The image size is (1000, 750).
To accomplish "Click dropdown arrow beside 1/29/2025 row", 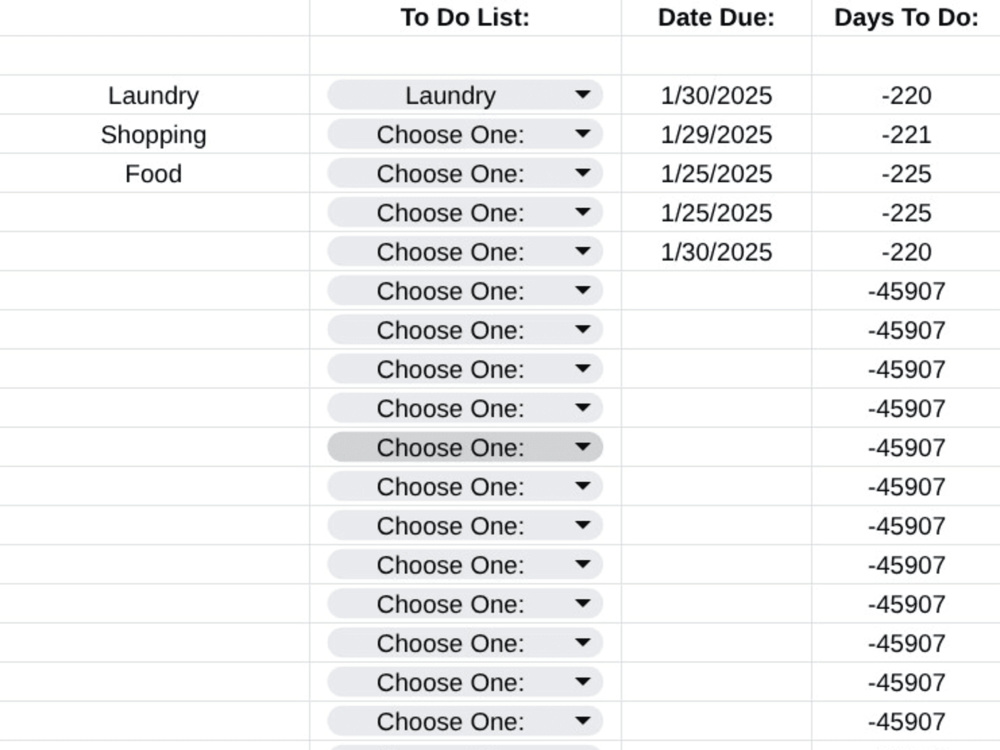I will tap(582, 135).
